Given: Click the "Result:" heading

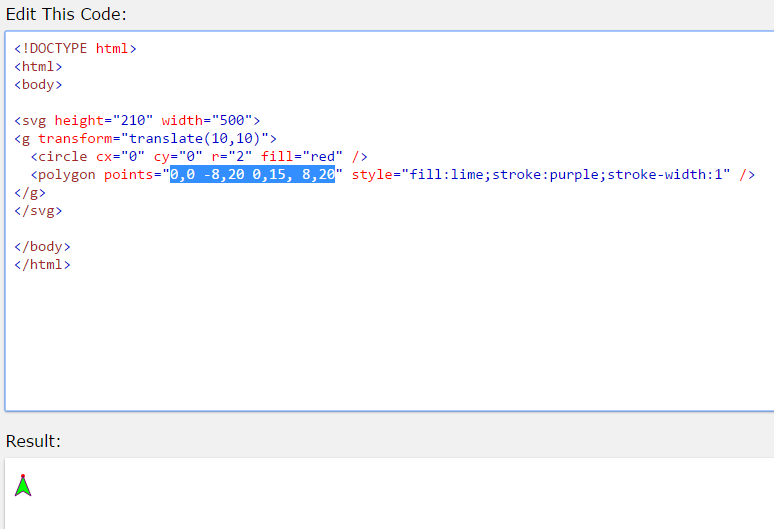Looking at the screenshot, I should click(33, 441).
